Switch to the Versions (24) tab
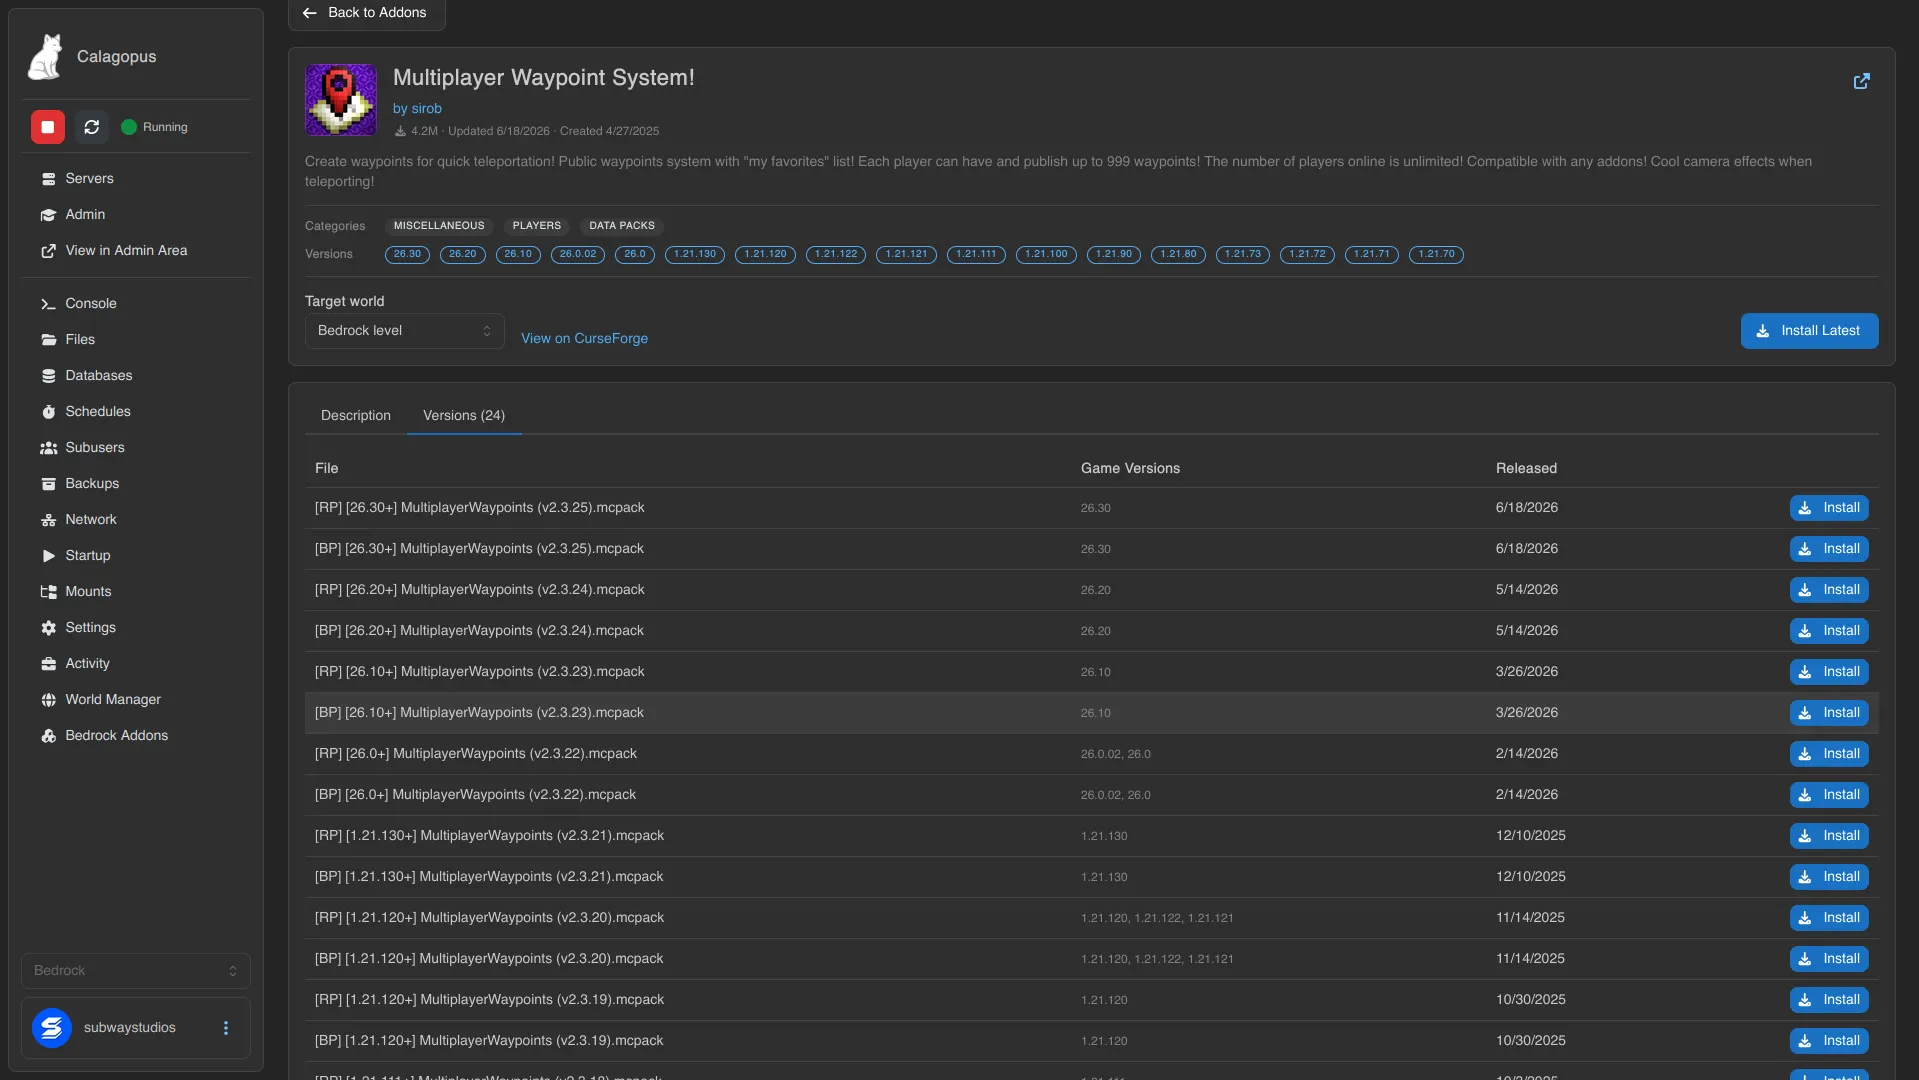 pos(464,416)
